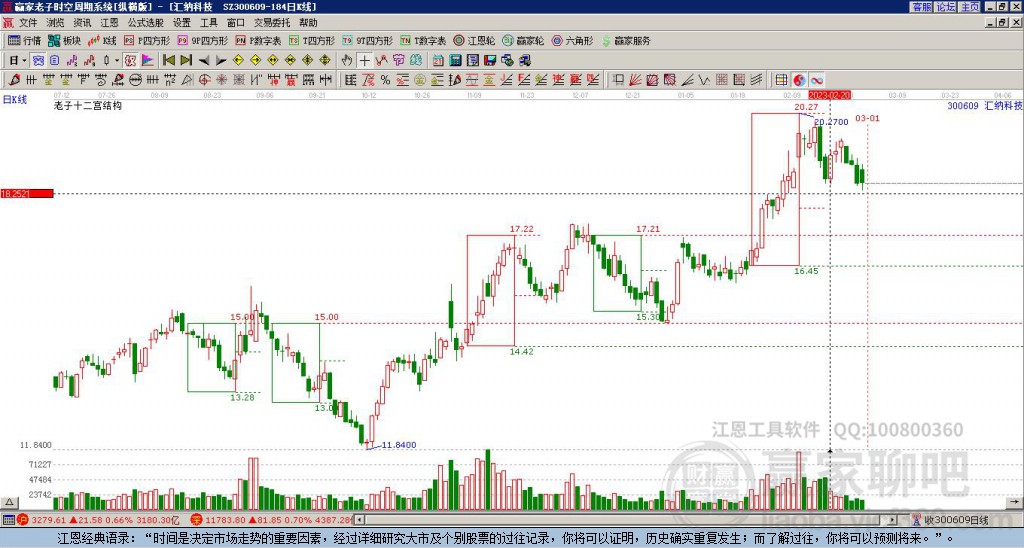1024x548 pixels.
Task: Open the 赢家轮 tool
Action: (x=524, y=40)
